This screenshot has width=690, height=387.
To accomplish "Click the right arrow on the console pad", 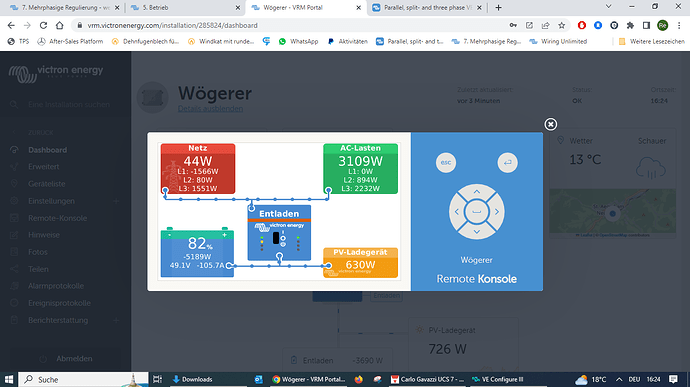I will tap(497, 212).
